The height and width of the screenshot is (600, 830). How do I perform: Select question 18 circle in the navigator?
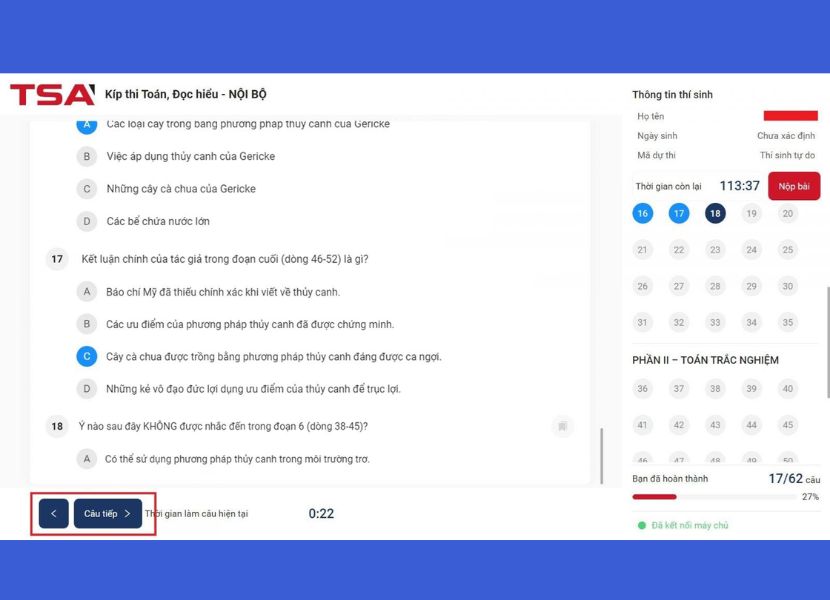715,213
